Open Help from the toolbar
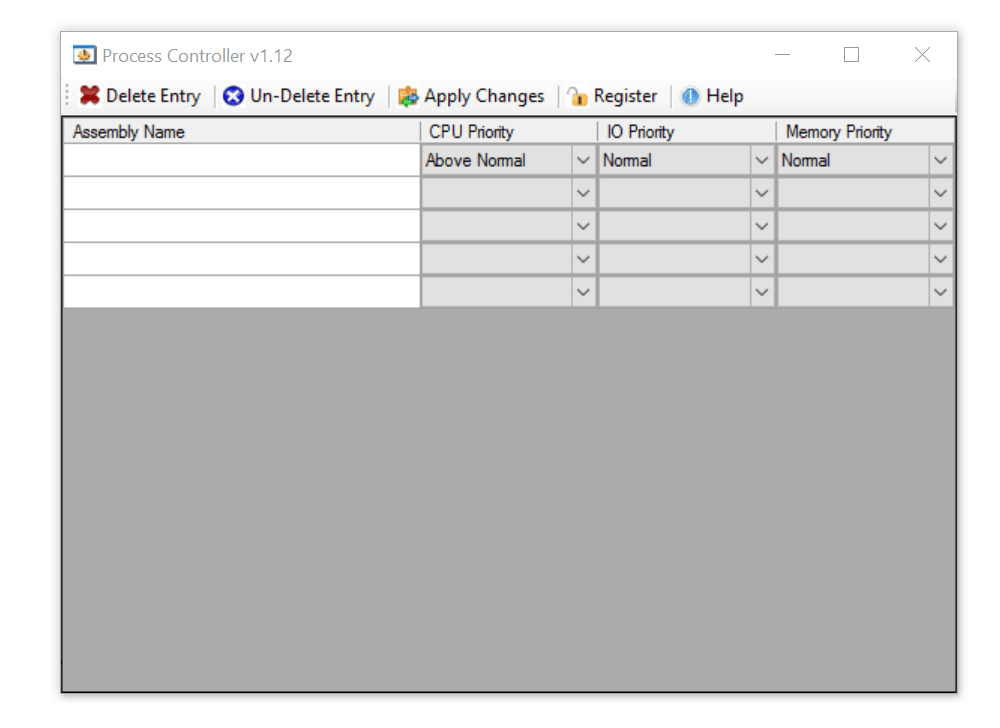The image size is (1000, 728). (x=712, y=96)
